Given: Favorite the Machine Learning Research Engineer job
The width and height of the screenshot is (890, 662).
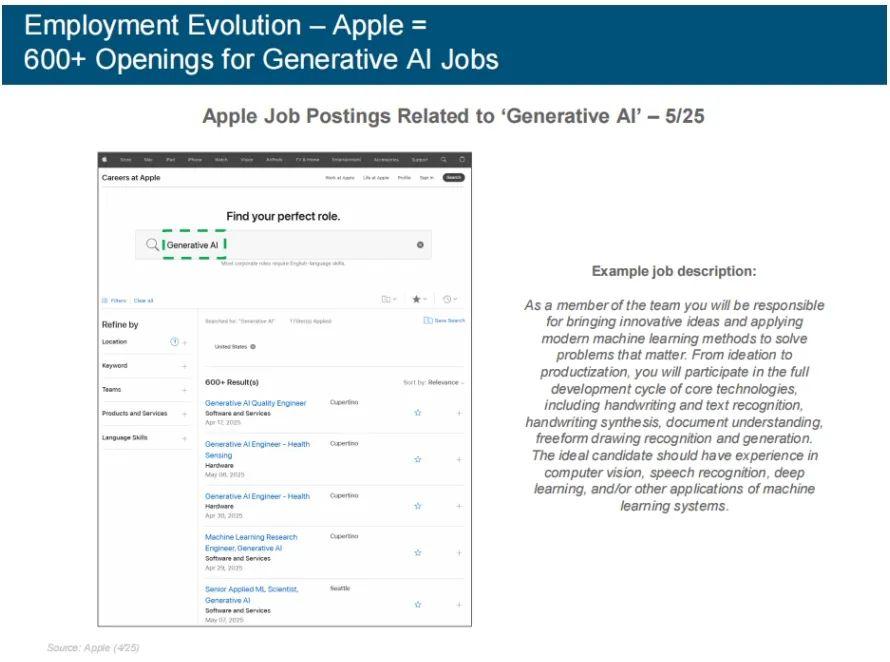Looking at the screenshot, I should pos(418,552).
